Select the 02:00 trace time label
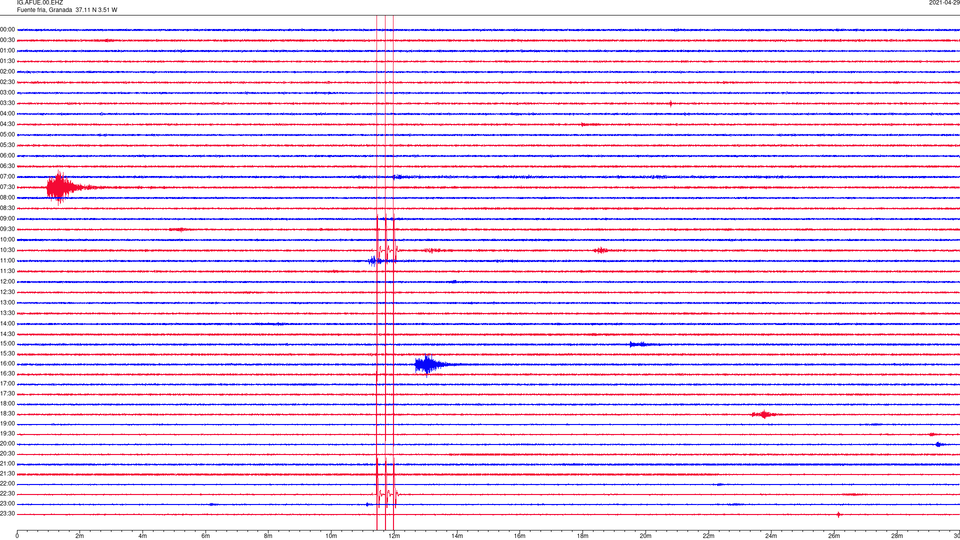960x540 pixels. (x=7, y=72)
